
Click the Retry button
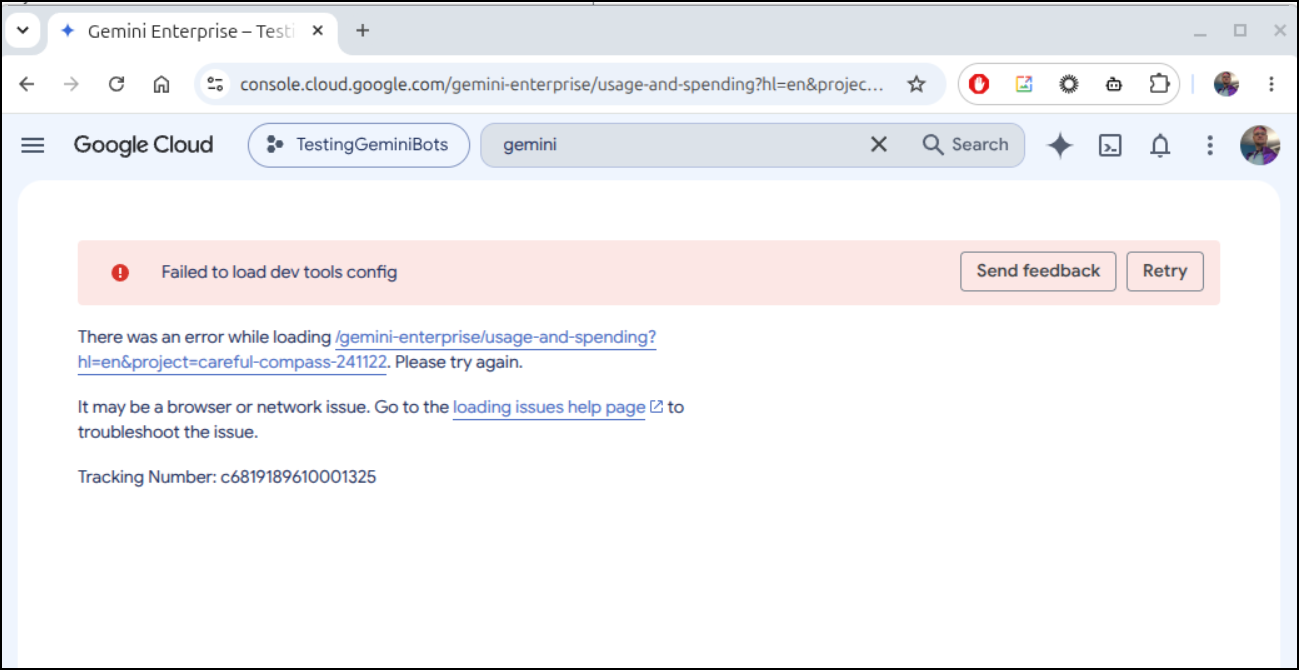[1165, 271]
